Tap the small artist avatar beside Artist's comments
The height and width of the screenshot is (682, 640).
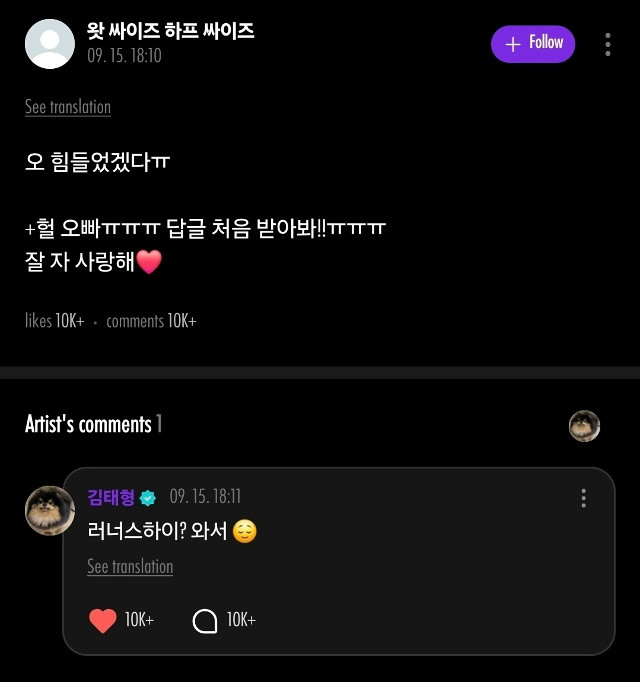584,426
